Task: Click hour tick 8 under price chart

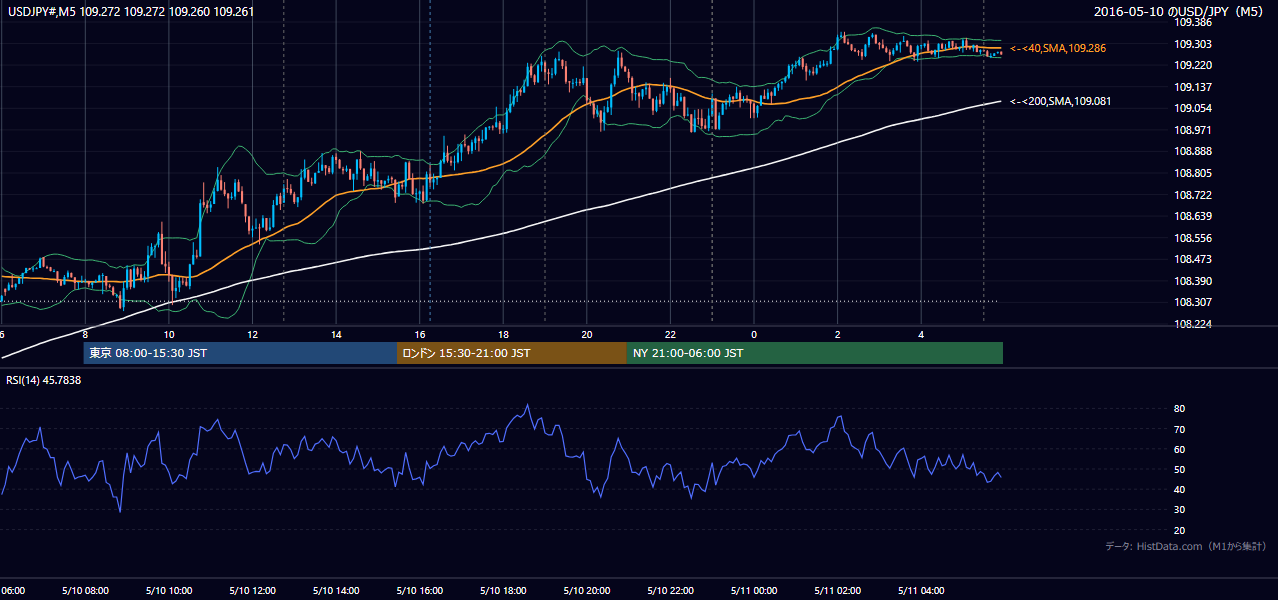Action: click(x=85, y=335)
